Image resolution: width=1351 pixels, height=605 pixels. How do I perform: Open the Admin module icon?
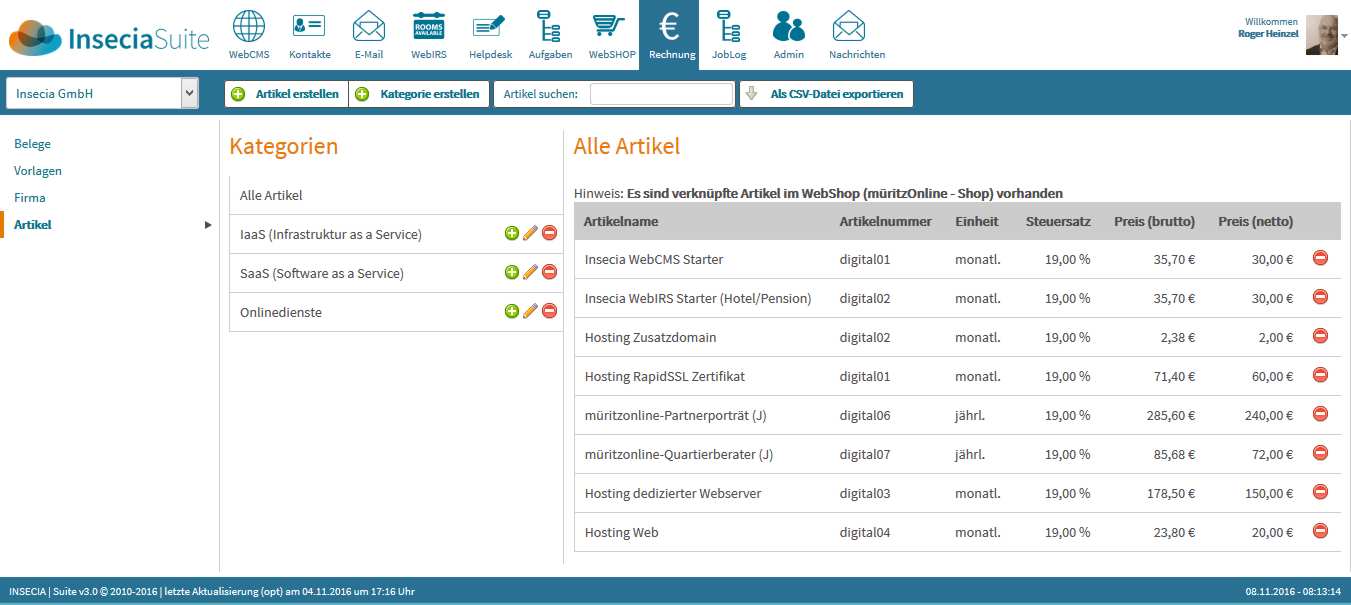click(788, 27)
